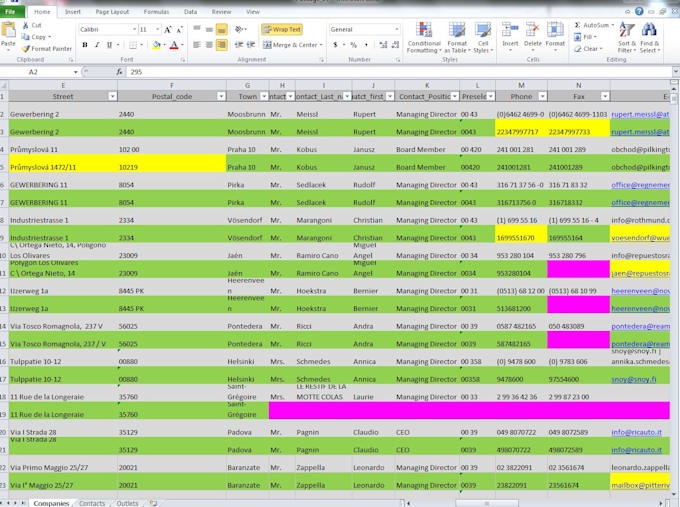
Task: Open rupert.meissl email link in row 2
Action: [x=640, y=114]
